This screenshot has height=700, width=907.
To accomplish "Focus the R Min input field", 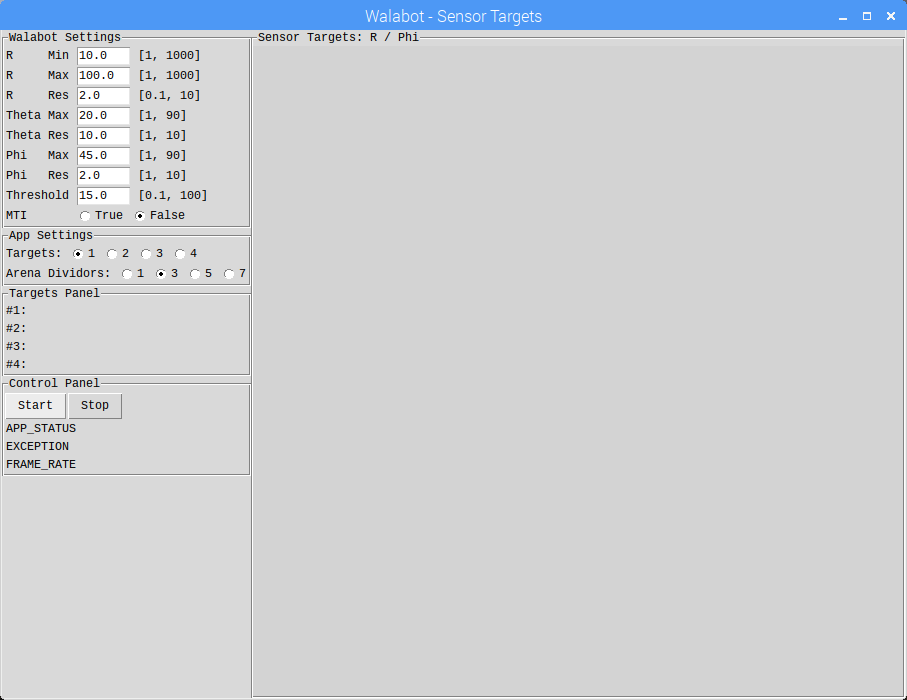I will [x=104, y=56].
